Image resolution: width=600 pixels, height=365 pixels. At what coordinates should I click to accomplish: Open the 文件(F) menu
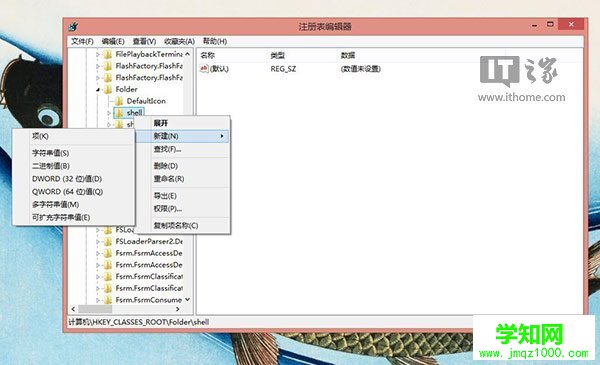pos(82,41)
